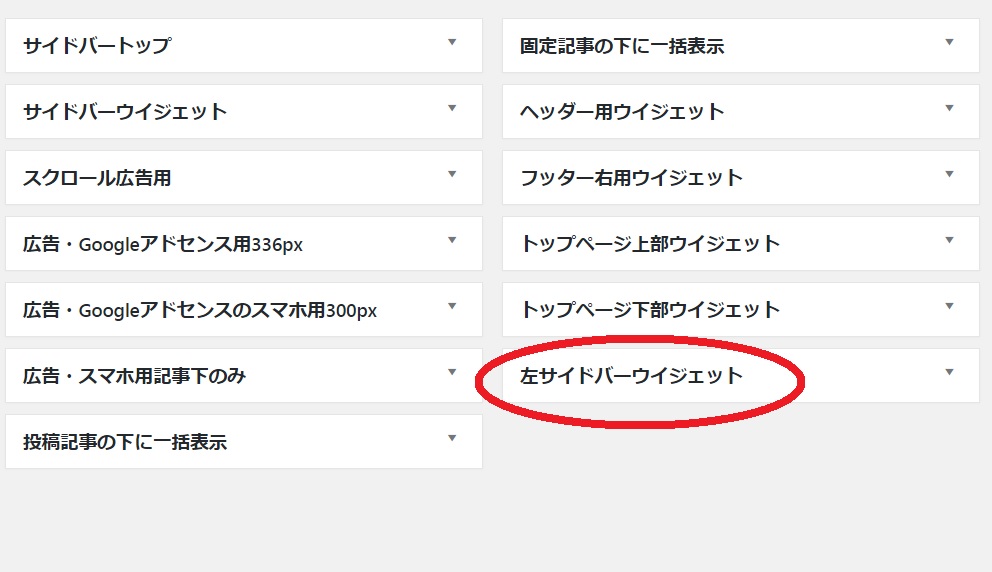
Task: Click the 左サイドバーウイジェット title text
Action: pos(631,376)
